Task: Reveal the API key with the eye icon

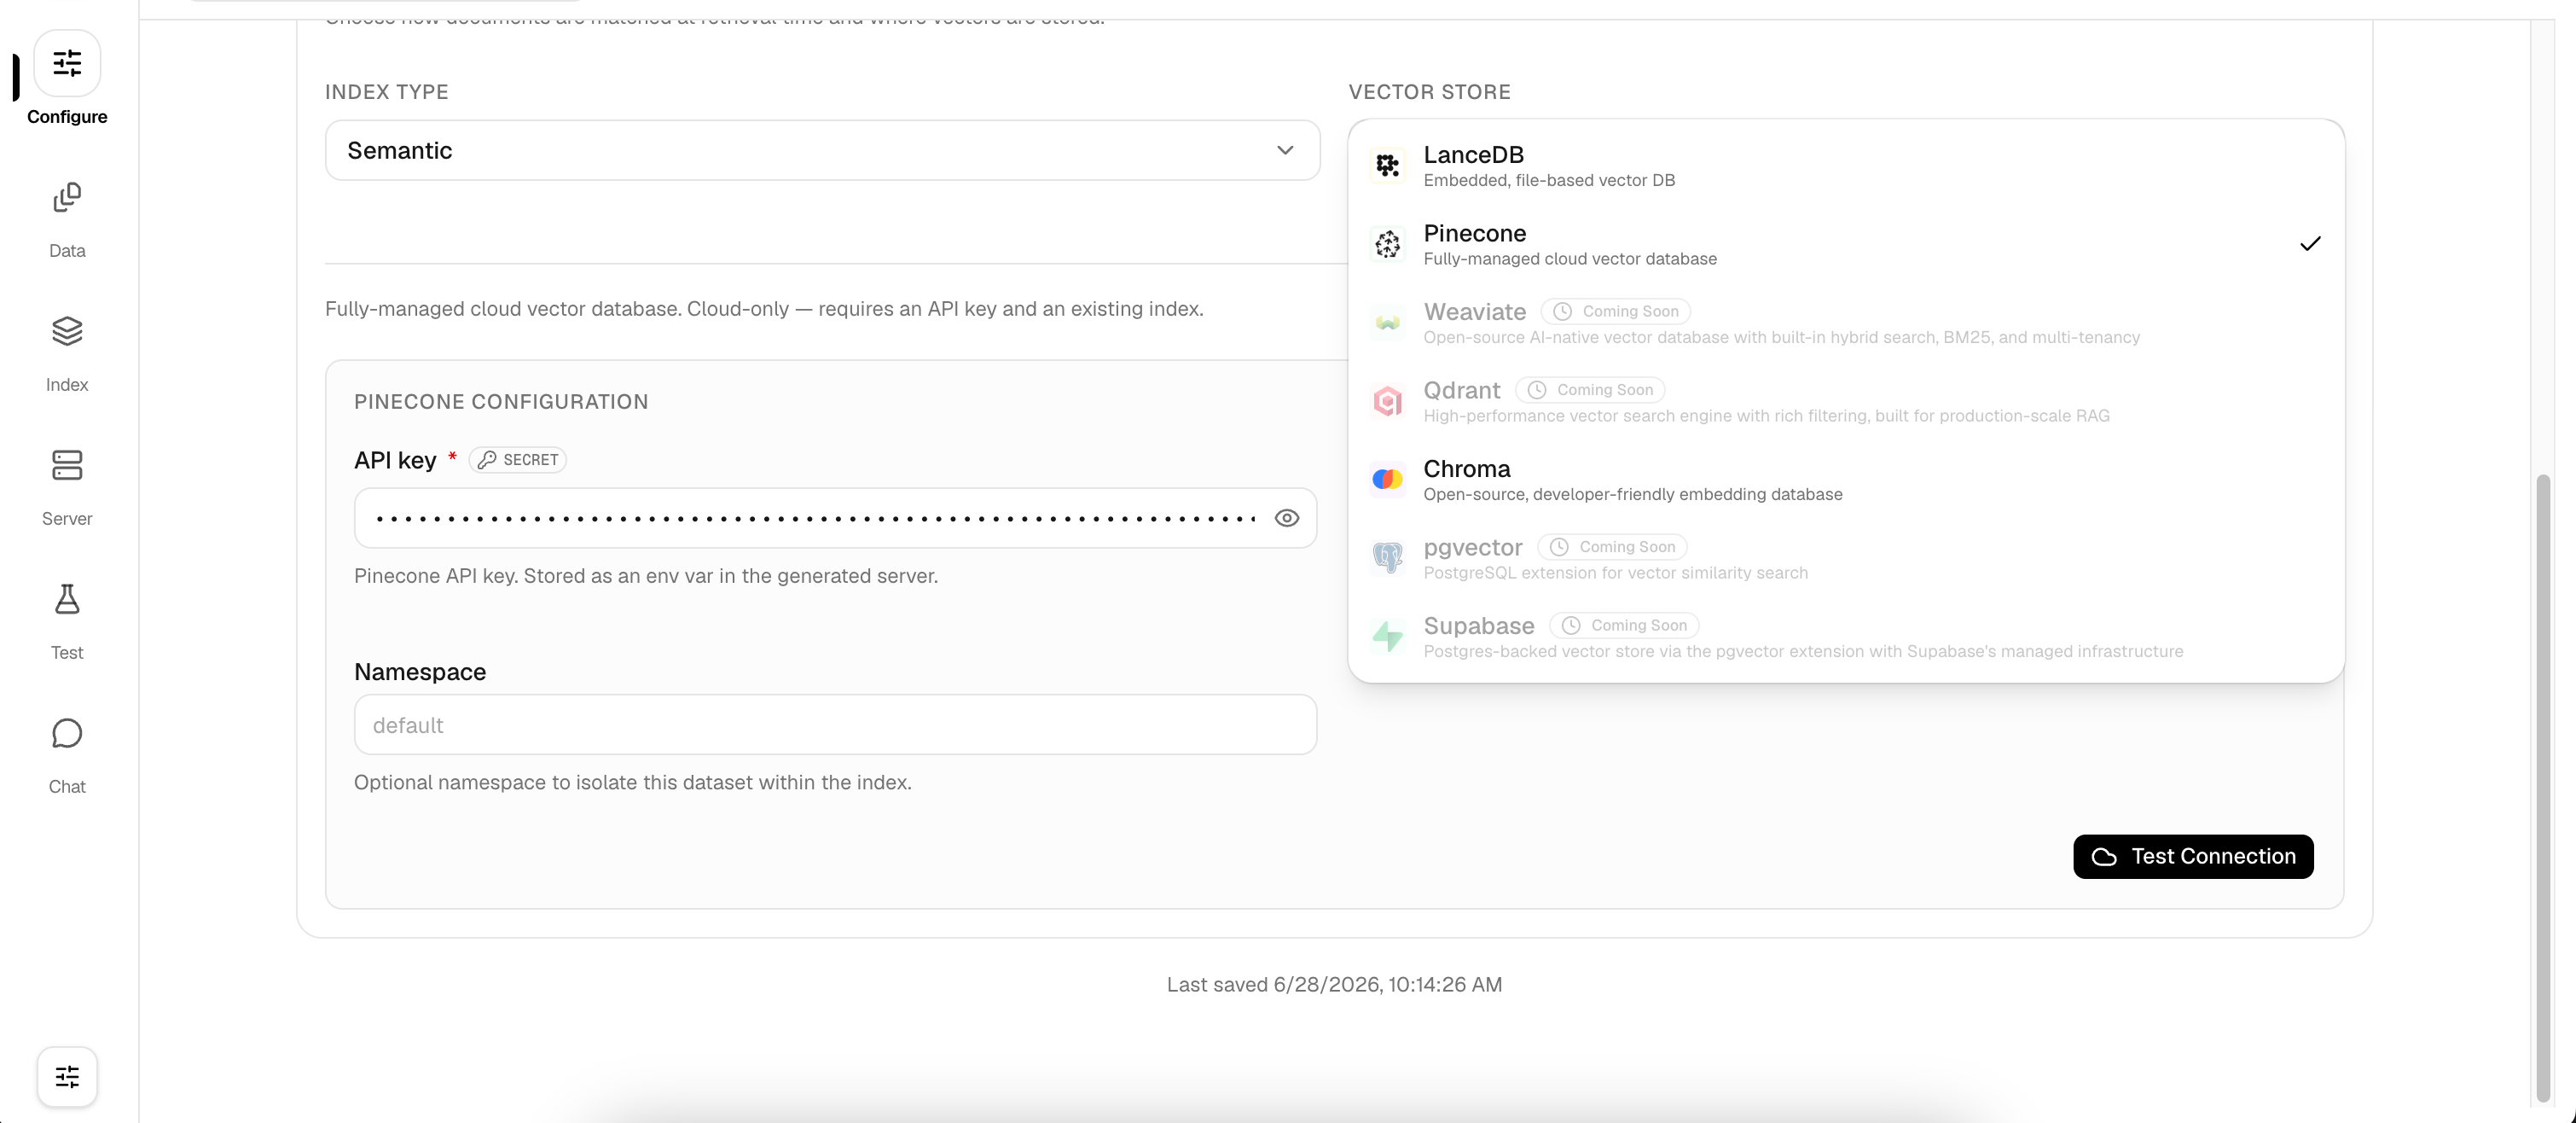Action: 1287,518
